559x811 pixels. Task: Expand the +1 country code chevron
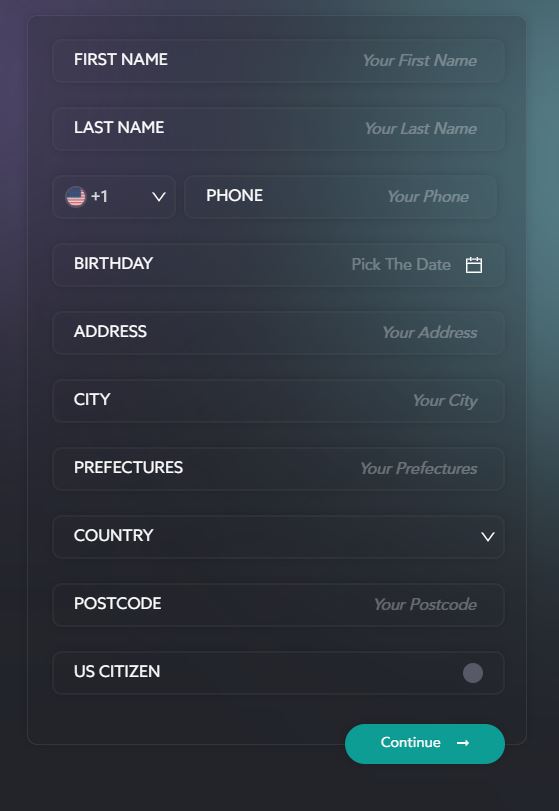[x=159, y=197]
